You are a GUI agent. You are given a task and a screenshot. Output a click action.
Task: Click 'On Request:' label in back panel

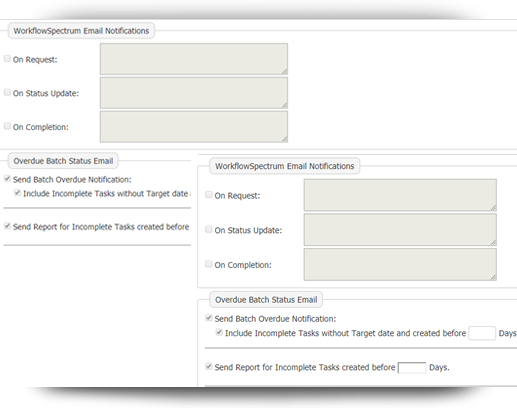(x=35, y=60)
